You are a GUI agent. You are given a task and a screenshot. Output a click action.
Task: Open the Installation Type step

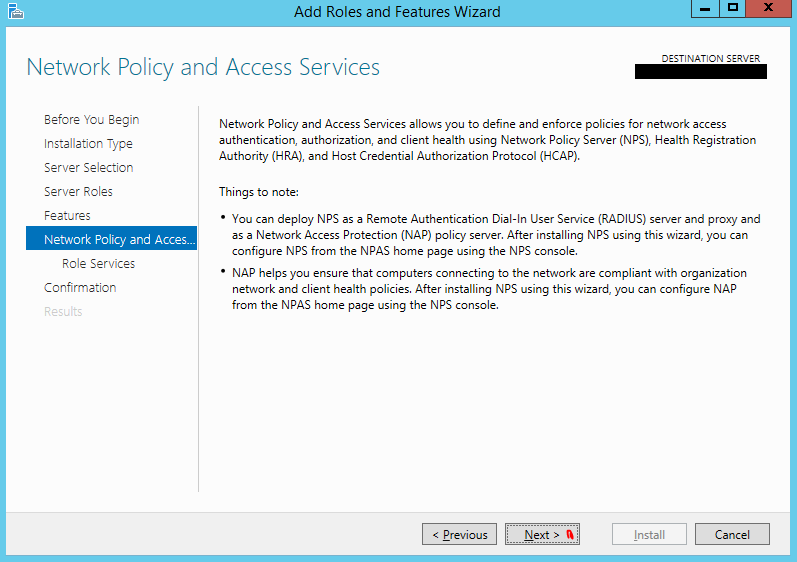pyautogui.click(x=88, y=144)
